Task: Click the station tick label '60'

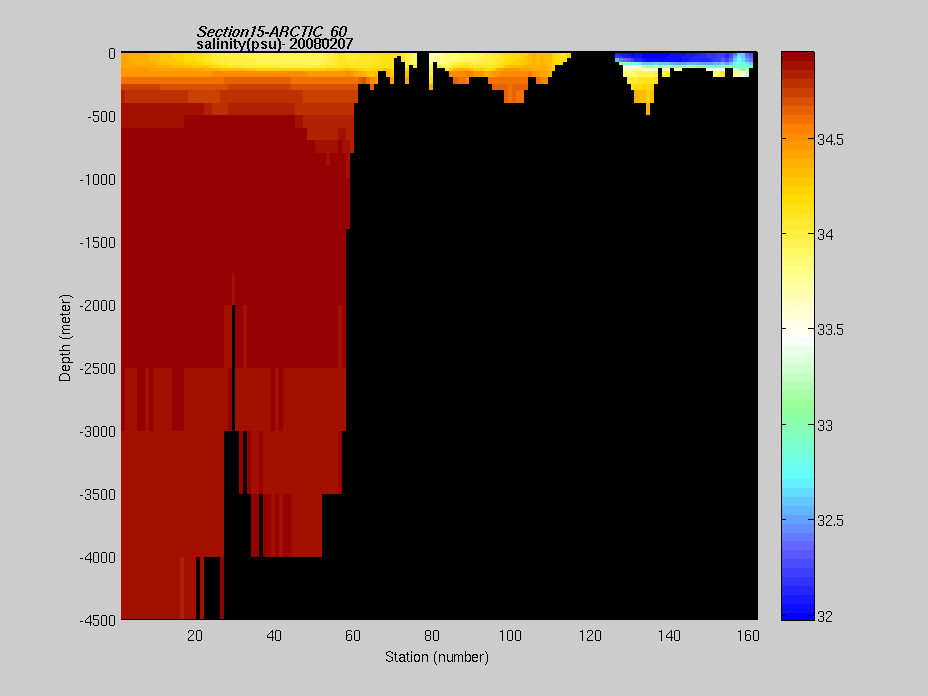Action: click(353, 636)
